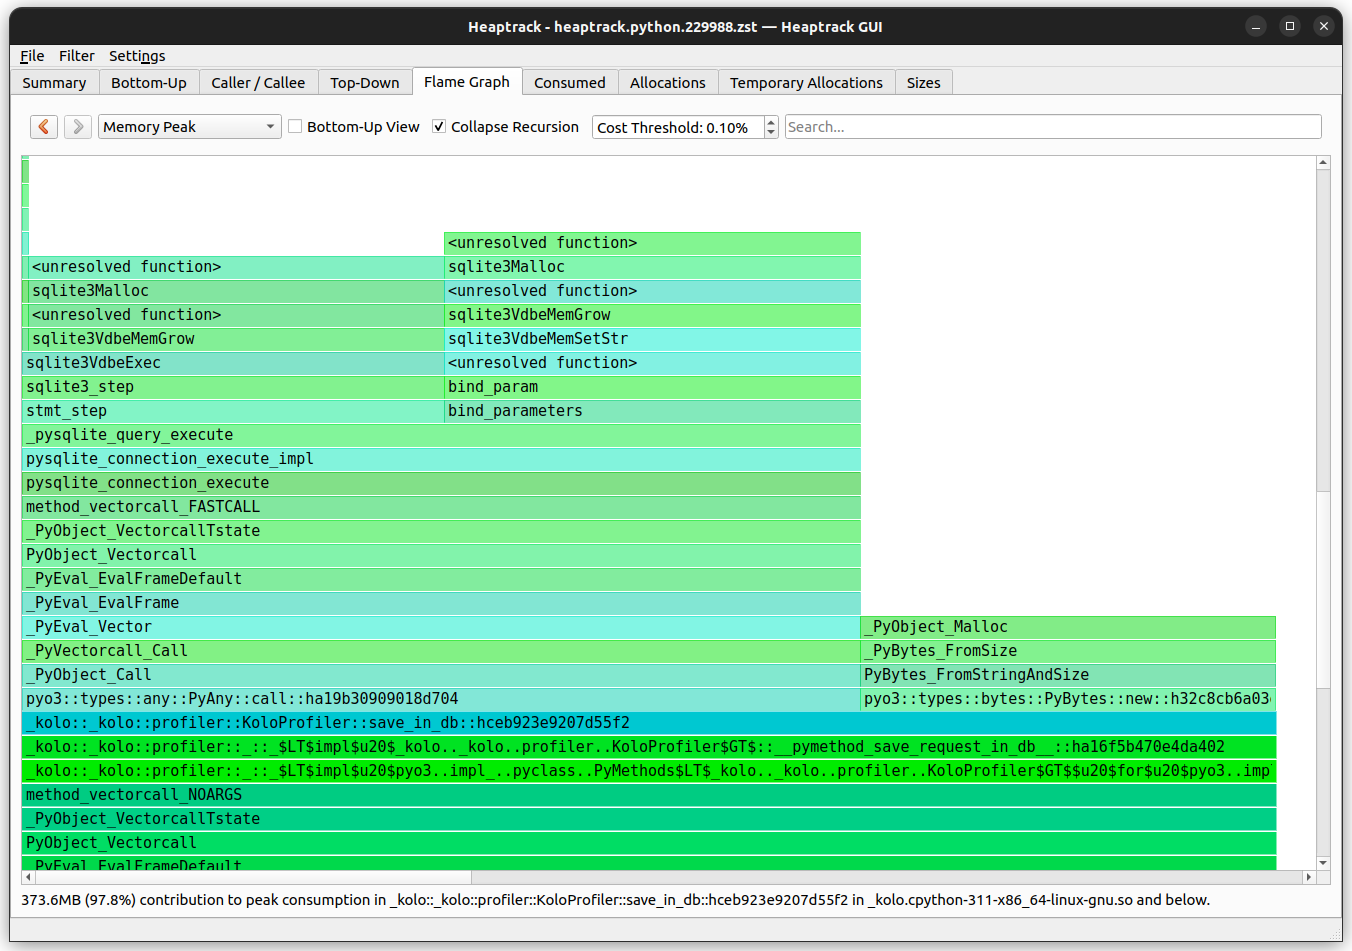This screenshot has width=1352, height=951.
Task: Click the _PyVectorcall_Call flame frame
Action: coord(441,651)
